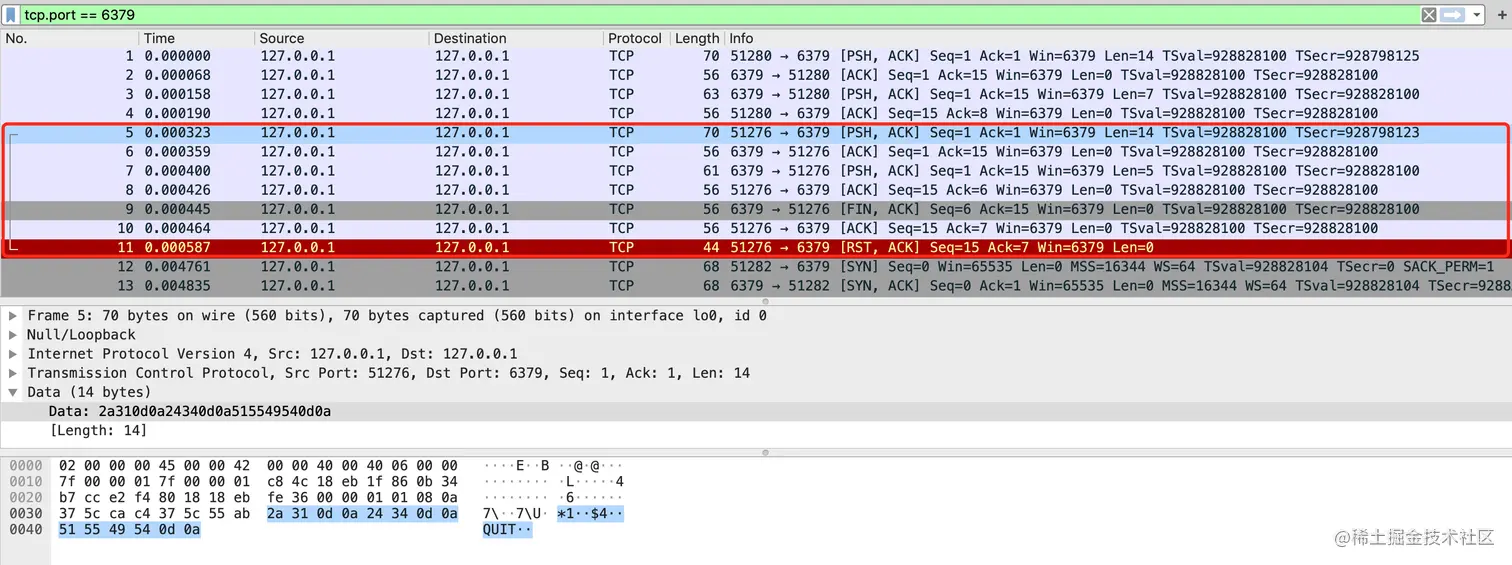Sort by the Time column header
Viewport: 1512px width, 565px height.
(197, 38)
